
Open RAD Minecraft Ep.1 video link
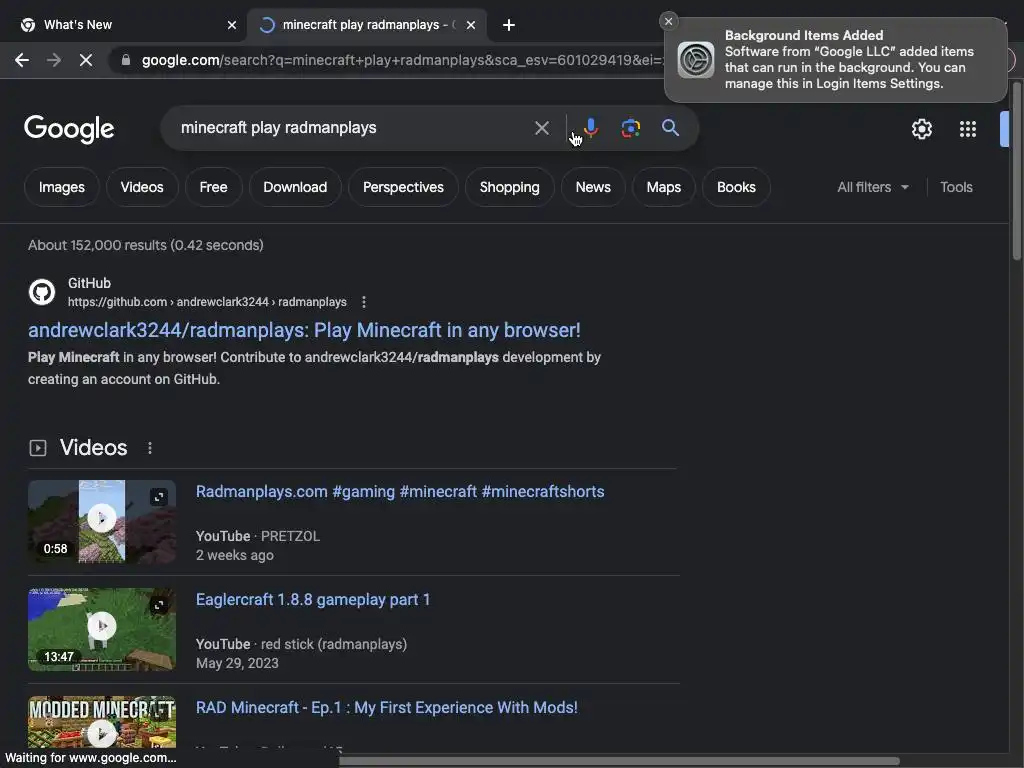(387, 708)
